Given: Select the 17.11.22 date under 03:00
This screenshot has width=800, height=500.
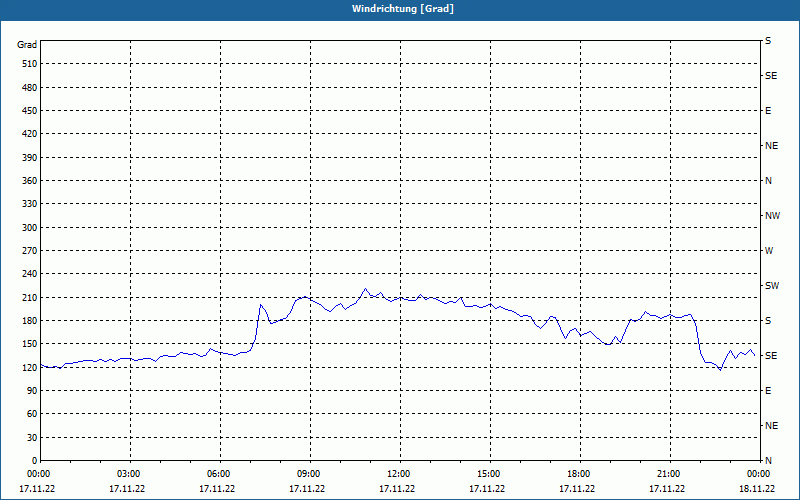Looking at the screenshot, I should [x=128, y=489].
